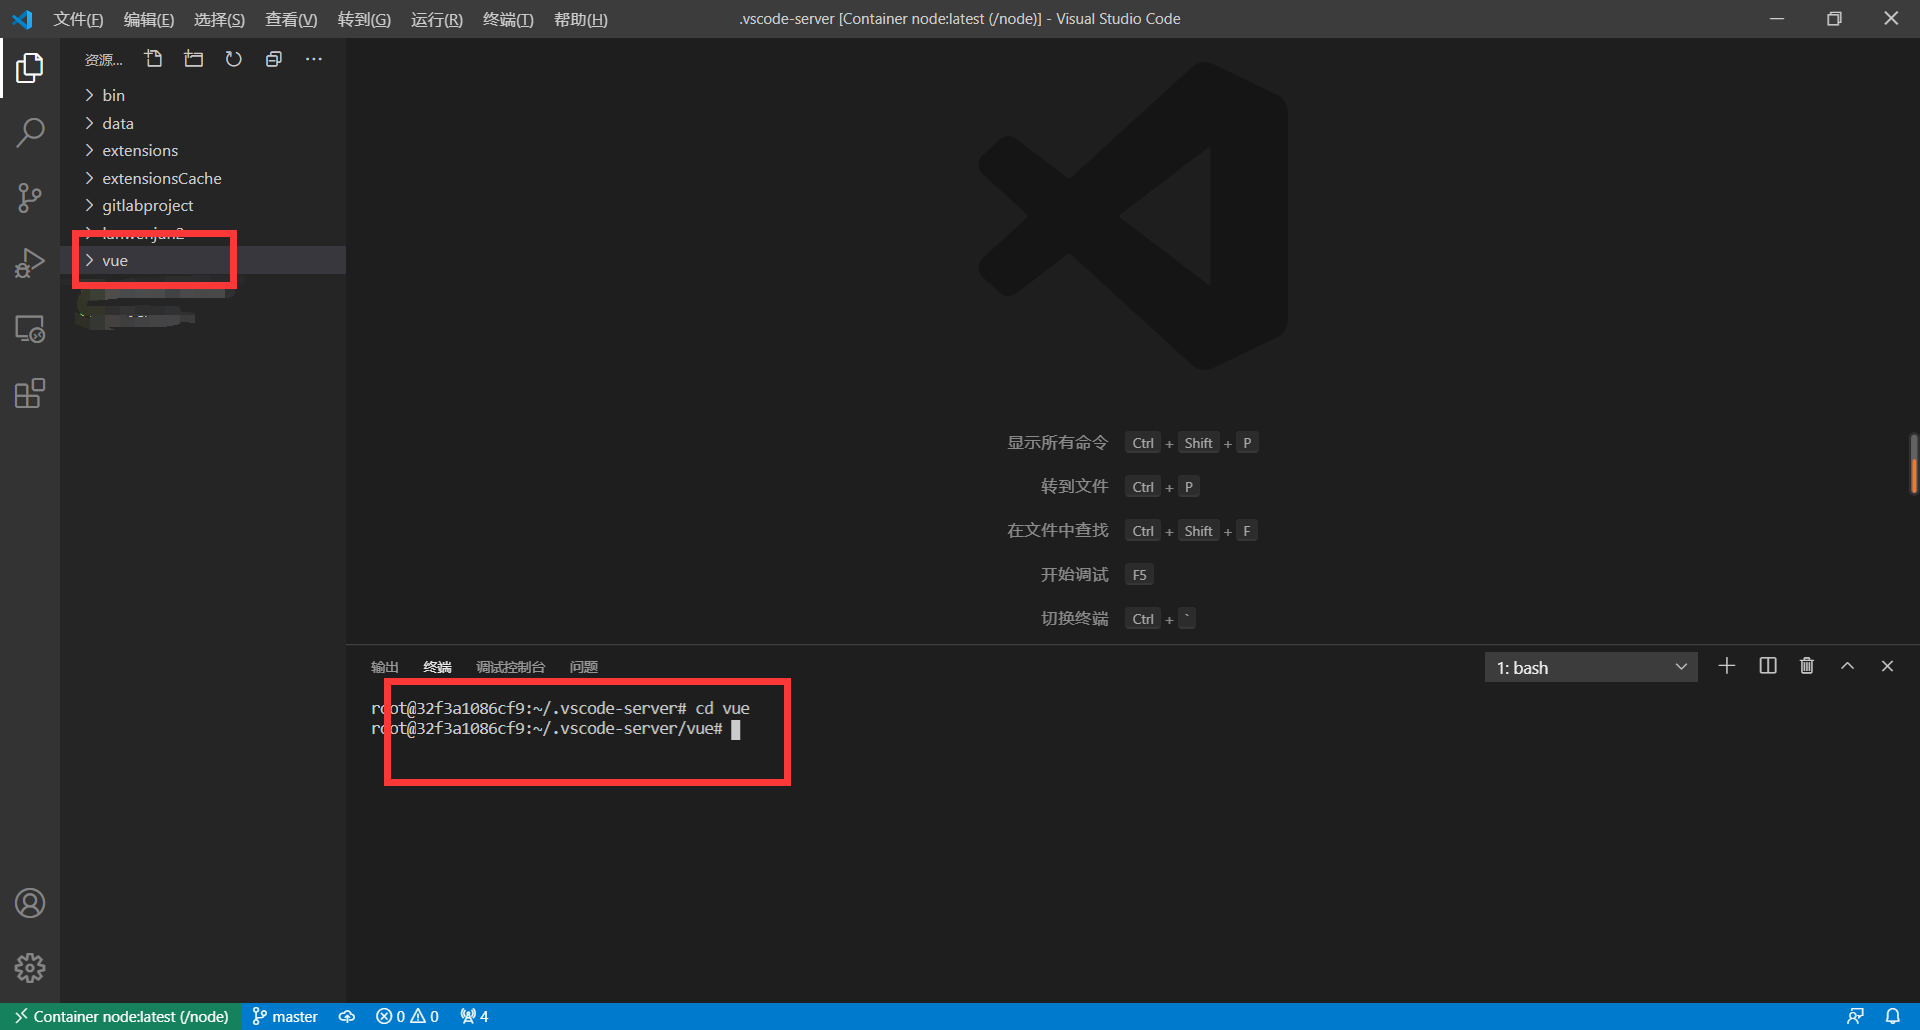1920x1030 pixels.
Task: Switch to the 问题 panel tab
Action: pos(583,667)
